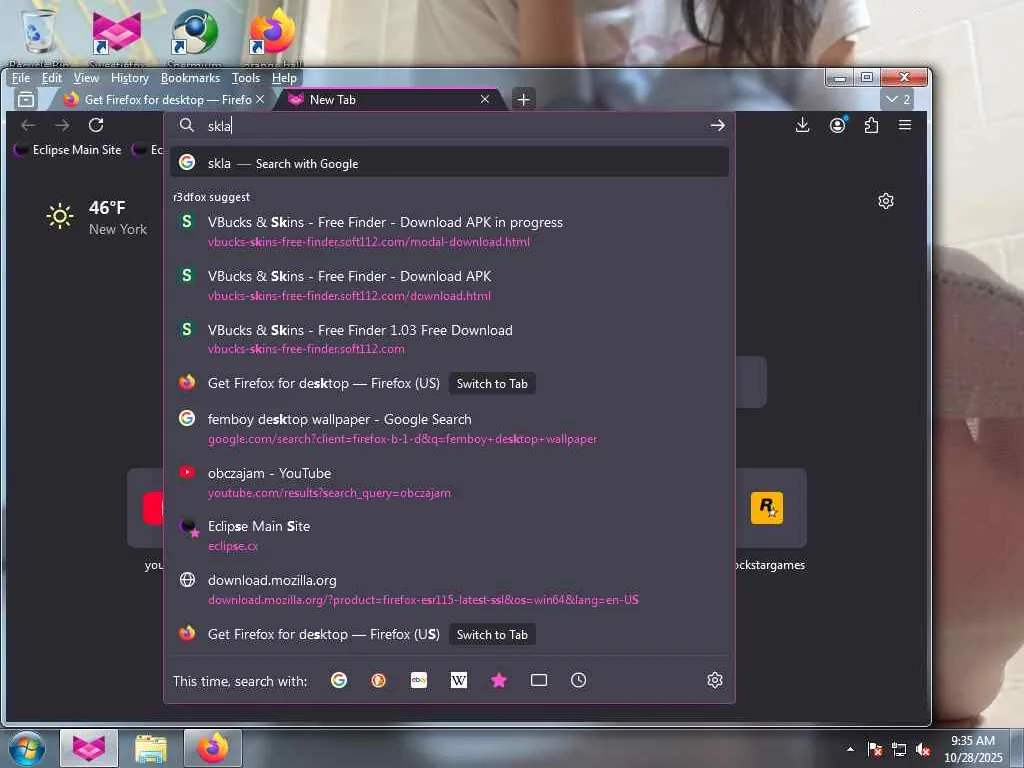Expand the list all tabs dropdown
This screenshot has width=1024, height=768.
point(898,99)
